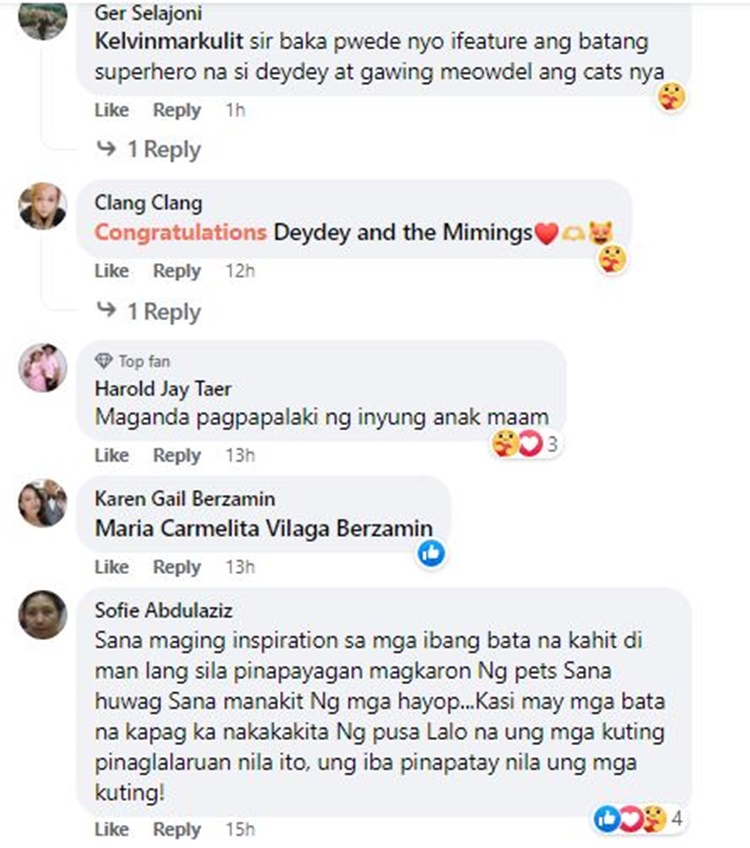Open Sofie Abdulaziz's profile picture
This screenshot has width=750, height=848.
[43, 615]
